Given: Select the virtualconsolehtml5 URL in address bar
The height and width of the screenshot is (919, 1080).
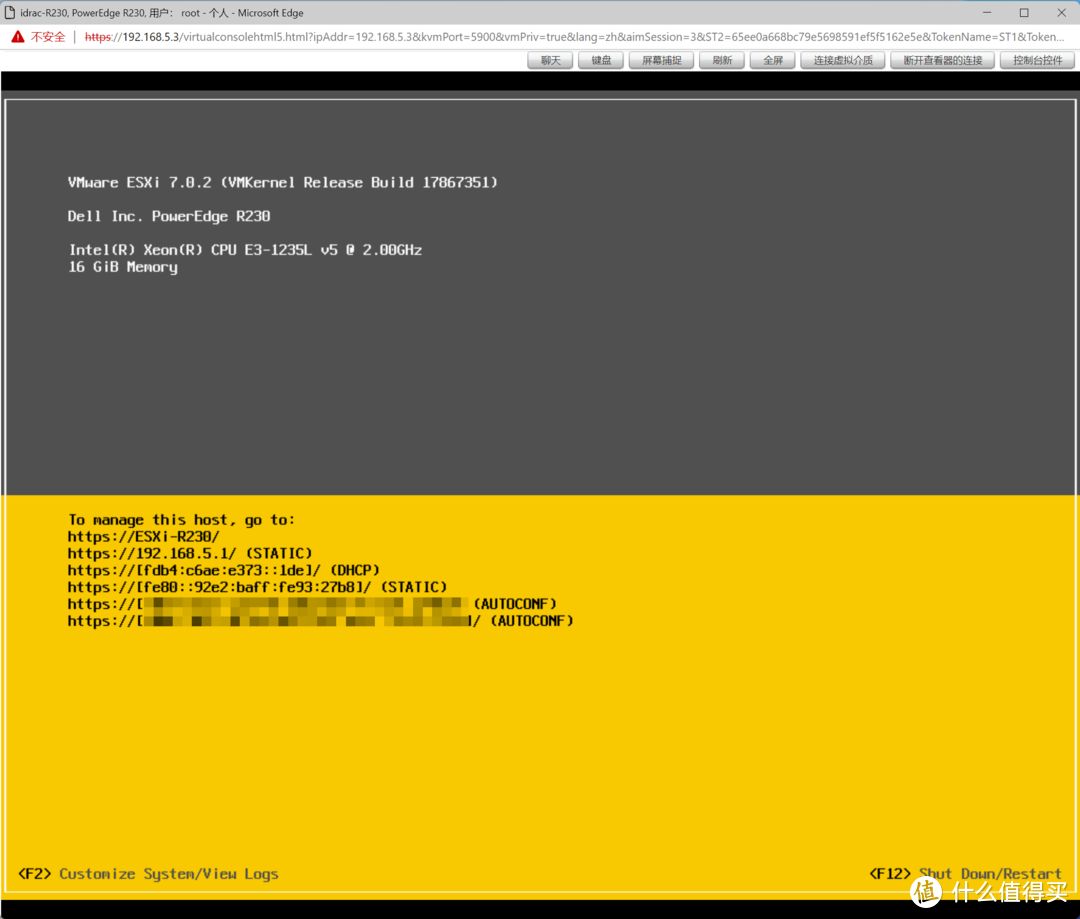Looking at the screenshot, I should click(574, 37).
